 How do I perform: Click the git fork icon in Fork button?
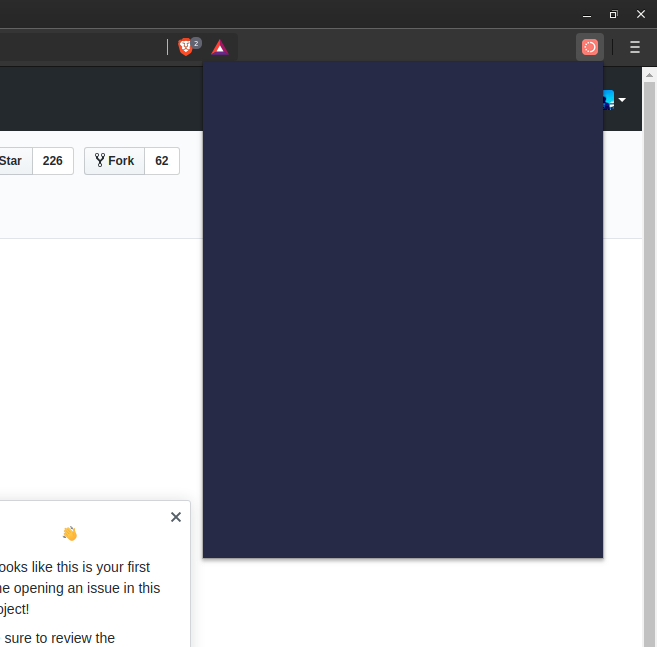[x=100, y=160]
